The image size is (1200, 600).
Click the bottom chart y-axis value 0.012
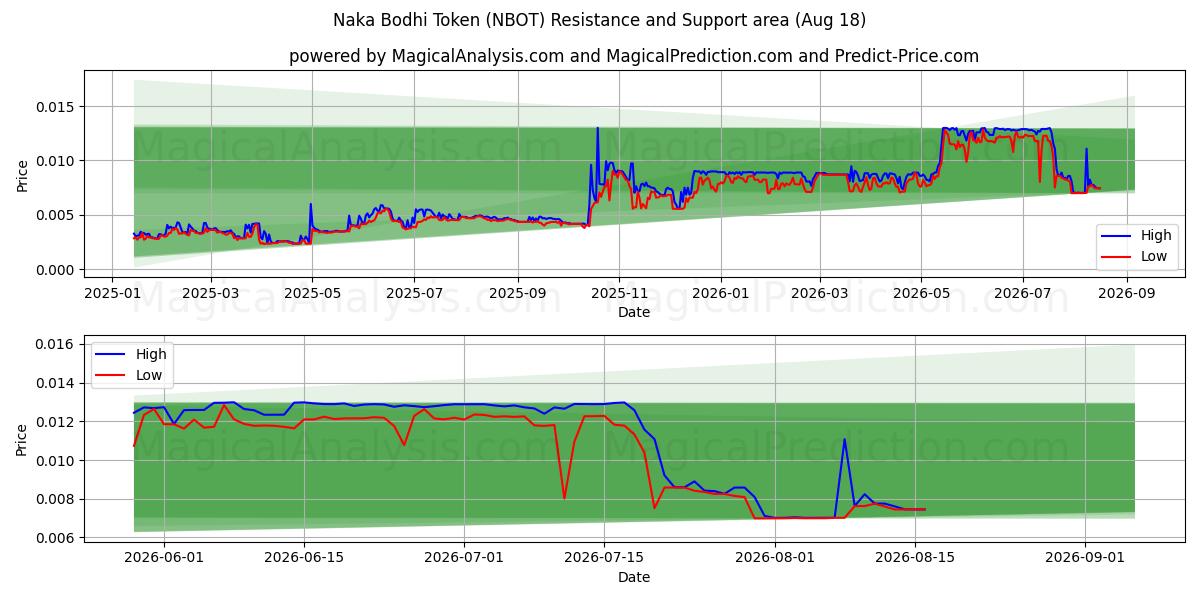(57, 422)
